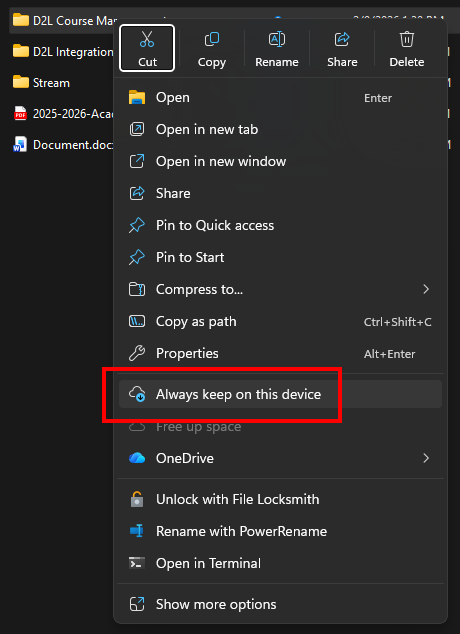Click the D2L Integration folder icon
This screenshot has width=460, height=634.
(21, 51)
